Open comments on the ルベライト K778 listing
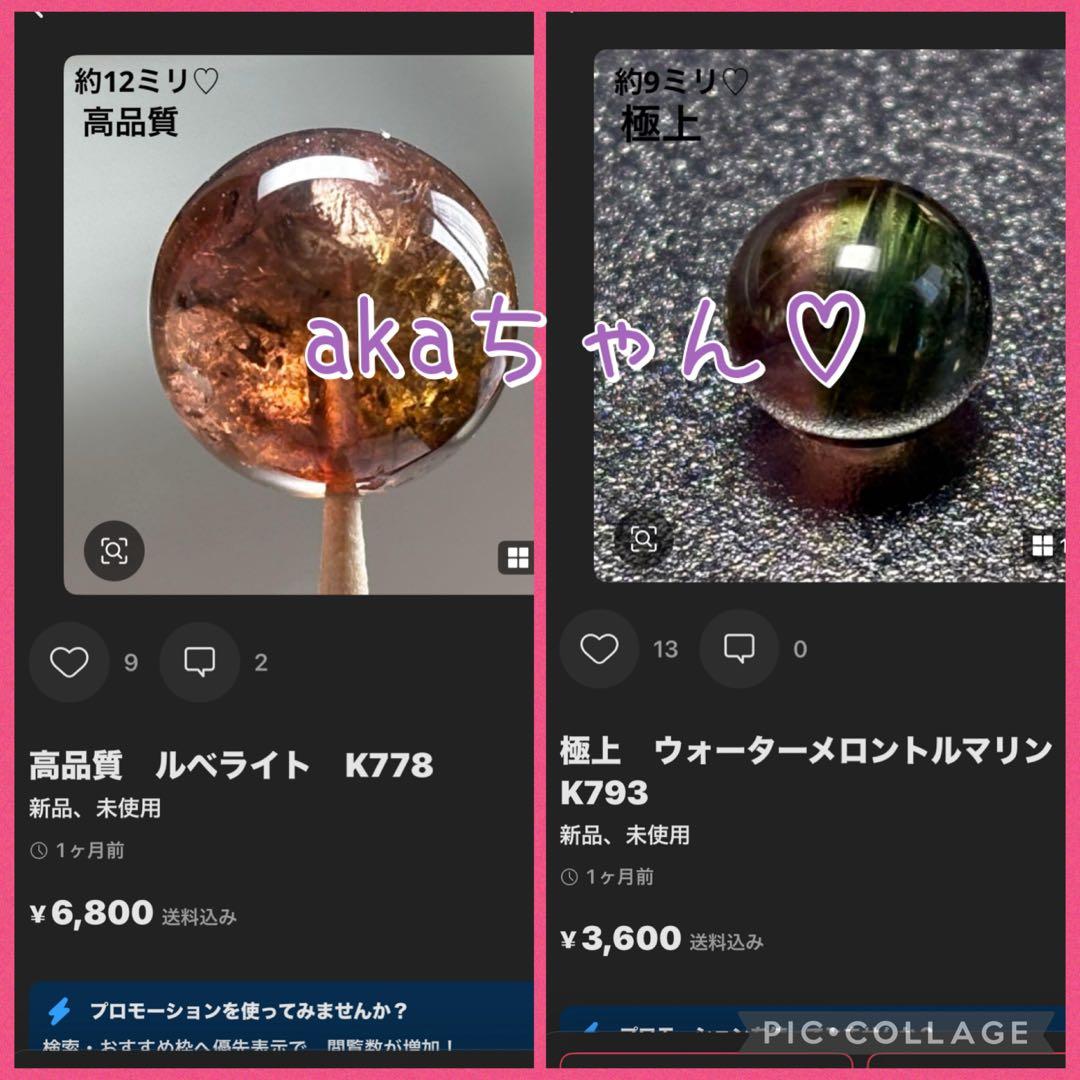The image size is (1080, 1080). pos(200,662)
